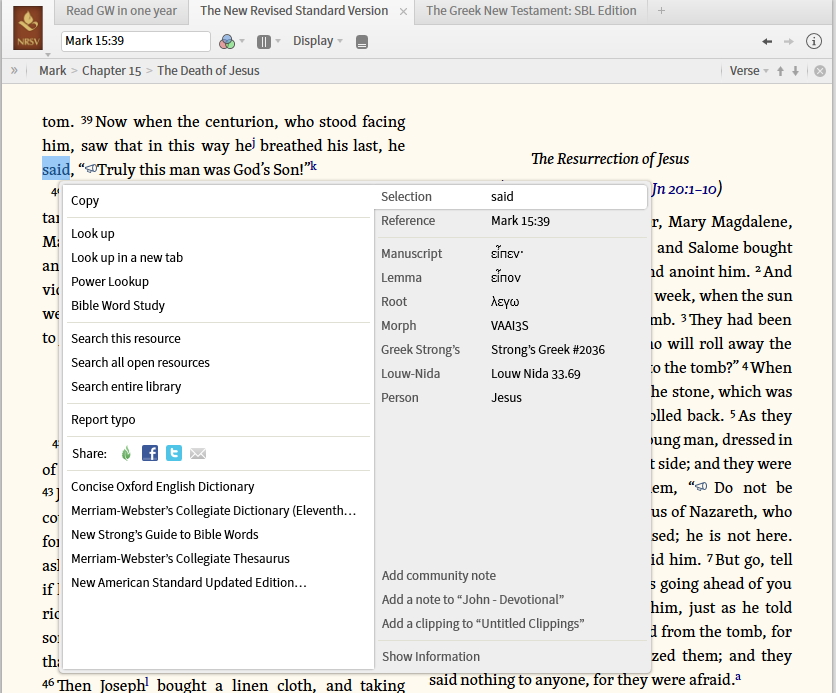This screenshot has width=836, height=693.
Task: Go forward with the right arrow
Action: [x=789, y=42]
